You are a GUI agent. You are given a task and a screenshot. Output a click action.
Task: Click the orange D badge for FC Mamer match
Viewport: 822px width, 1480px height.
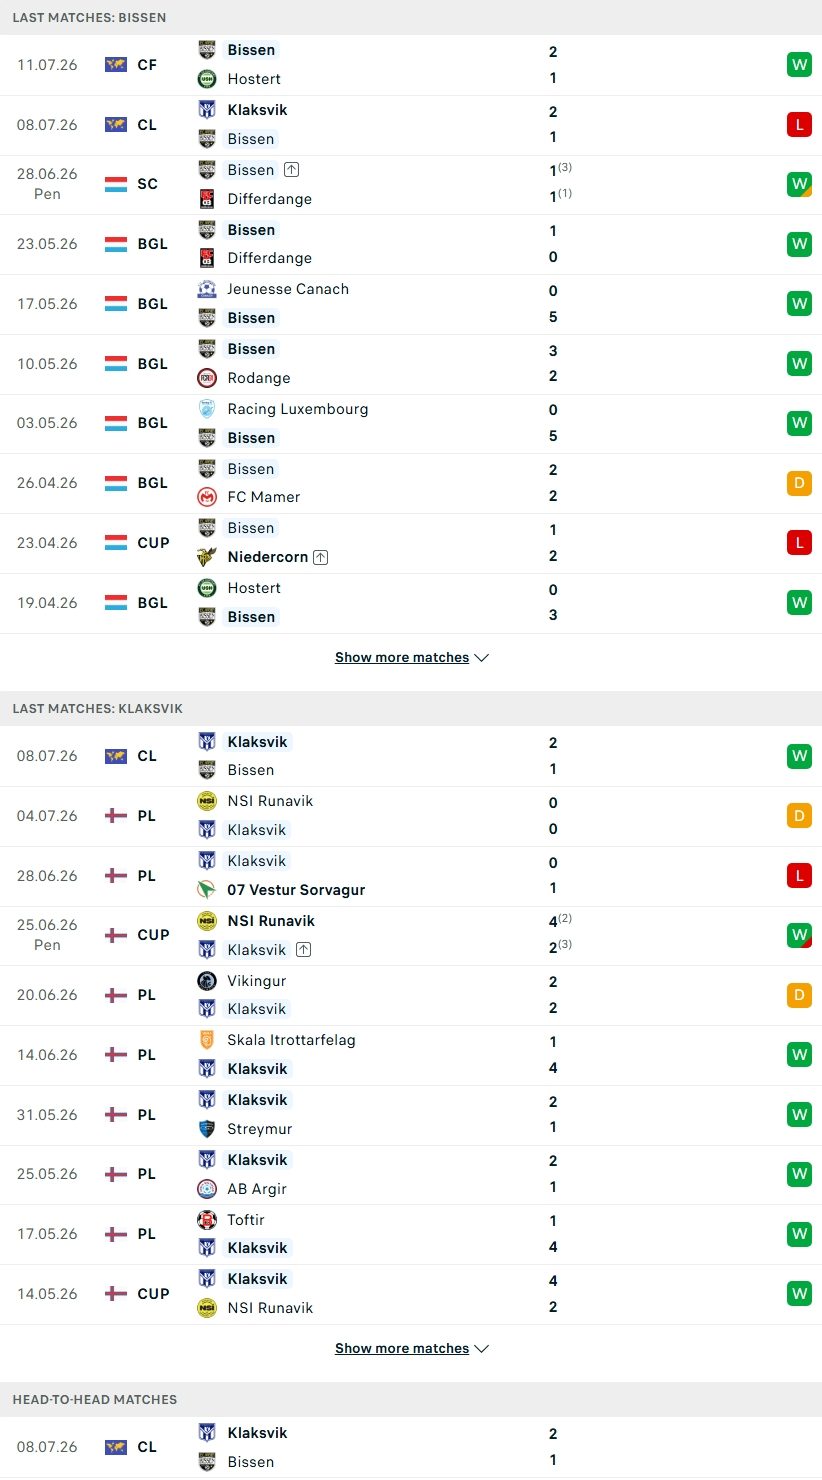[x=799, y=483]
